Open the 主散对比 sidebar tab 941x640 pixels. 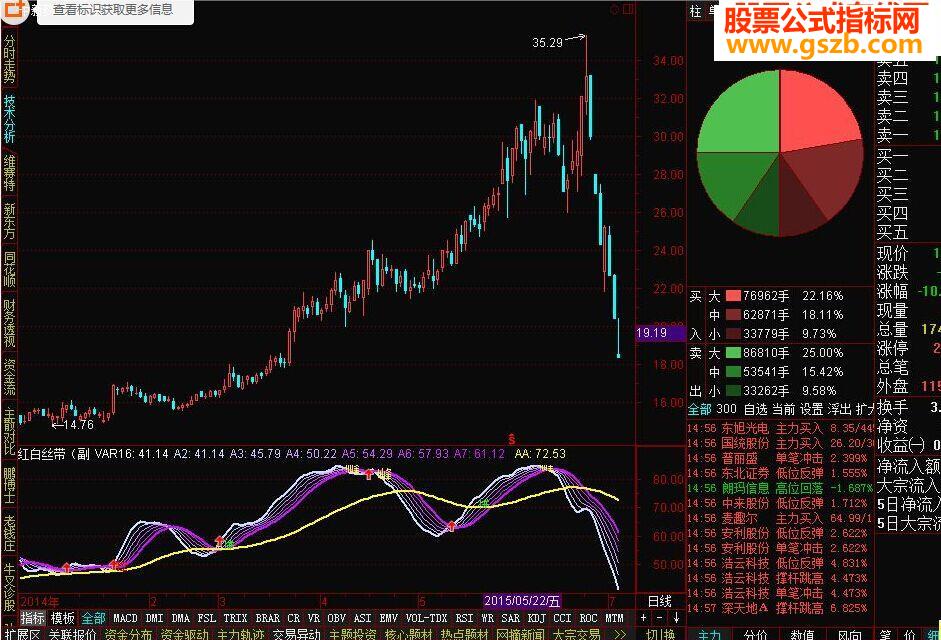(x=9, y=432)
